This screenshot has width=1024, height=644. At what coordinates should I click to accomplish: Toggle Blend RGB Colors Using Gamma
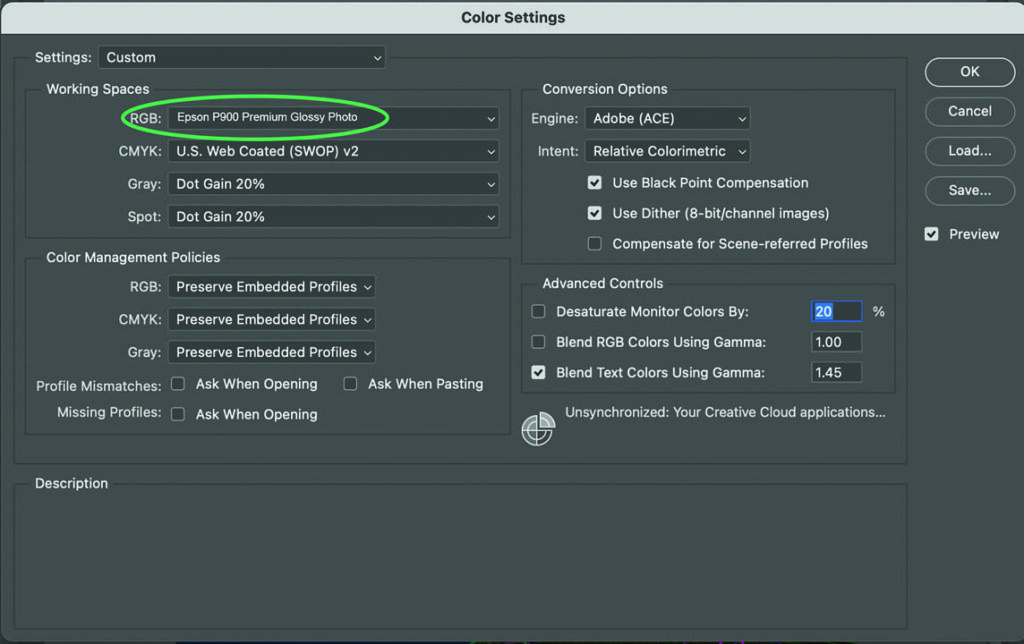tap(539, 342)
